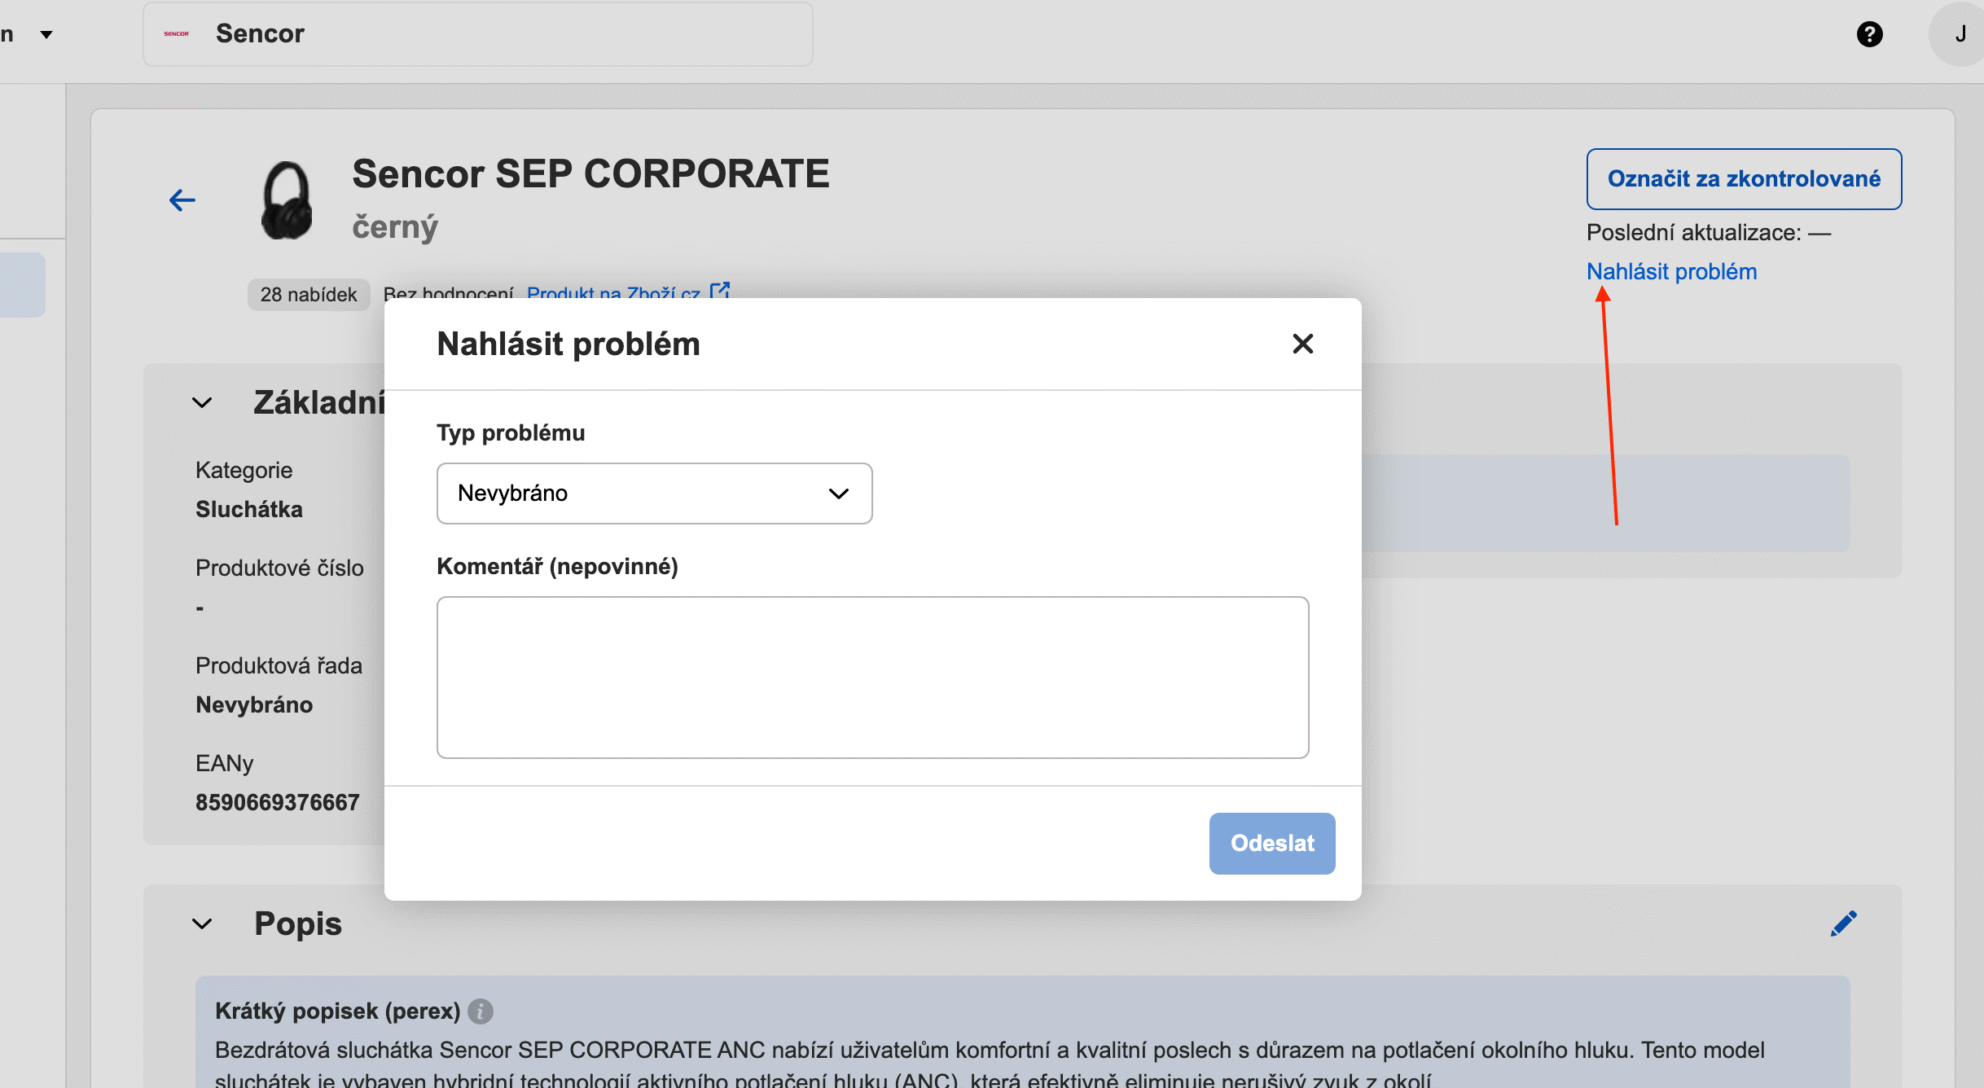Close the Nahlásit problém dialog

(x=1302, y=344)
